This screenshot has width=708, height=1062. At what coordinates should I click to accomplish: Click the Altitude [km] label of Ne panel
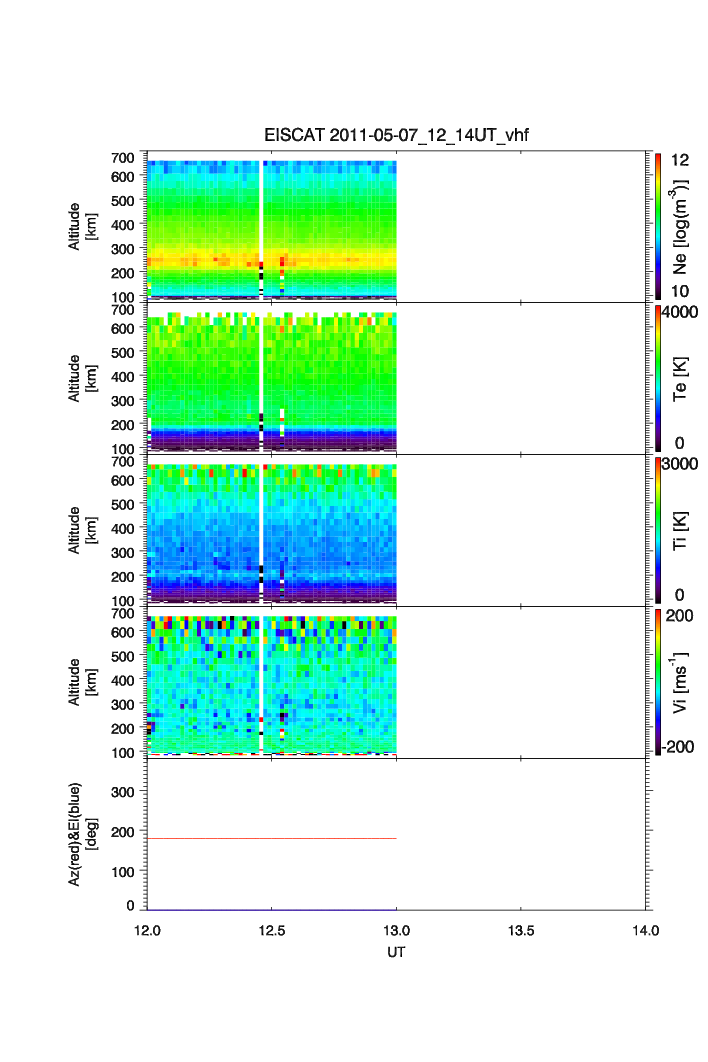83,226
